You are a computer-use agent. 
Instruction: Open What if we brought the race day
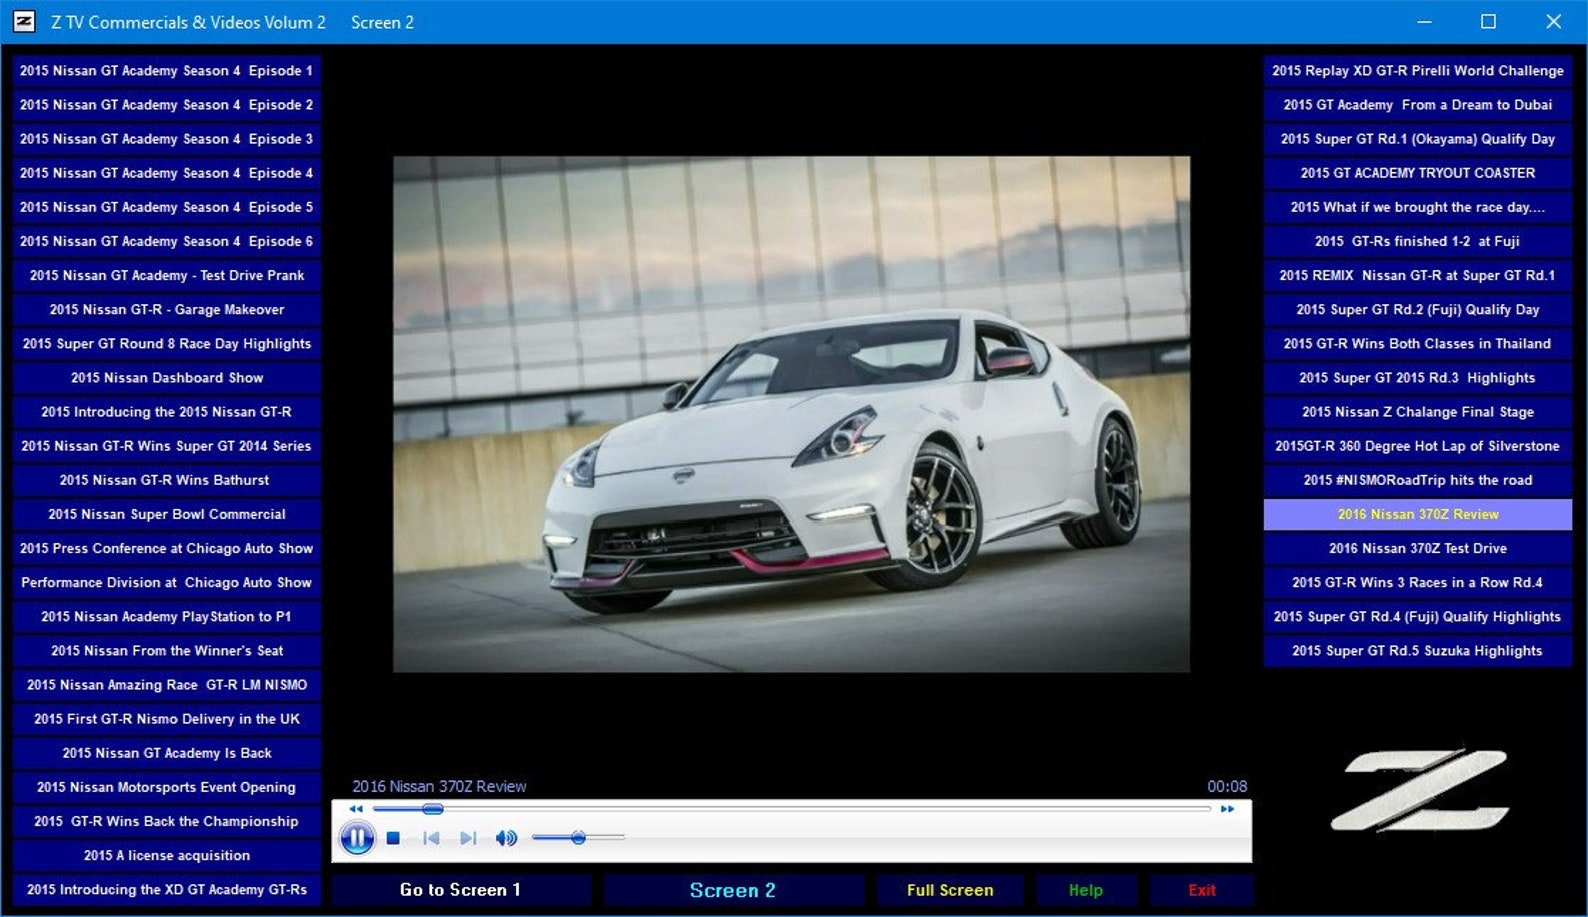coord(1418,207)
